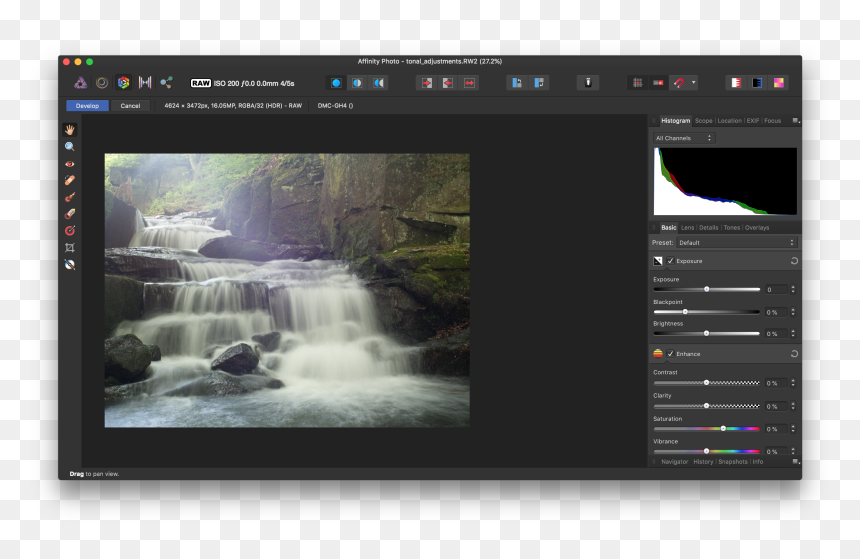Open the Navigator panel tab
860x559 pixels.
pos(675,462)
